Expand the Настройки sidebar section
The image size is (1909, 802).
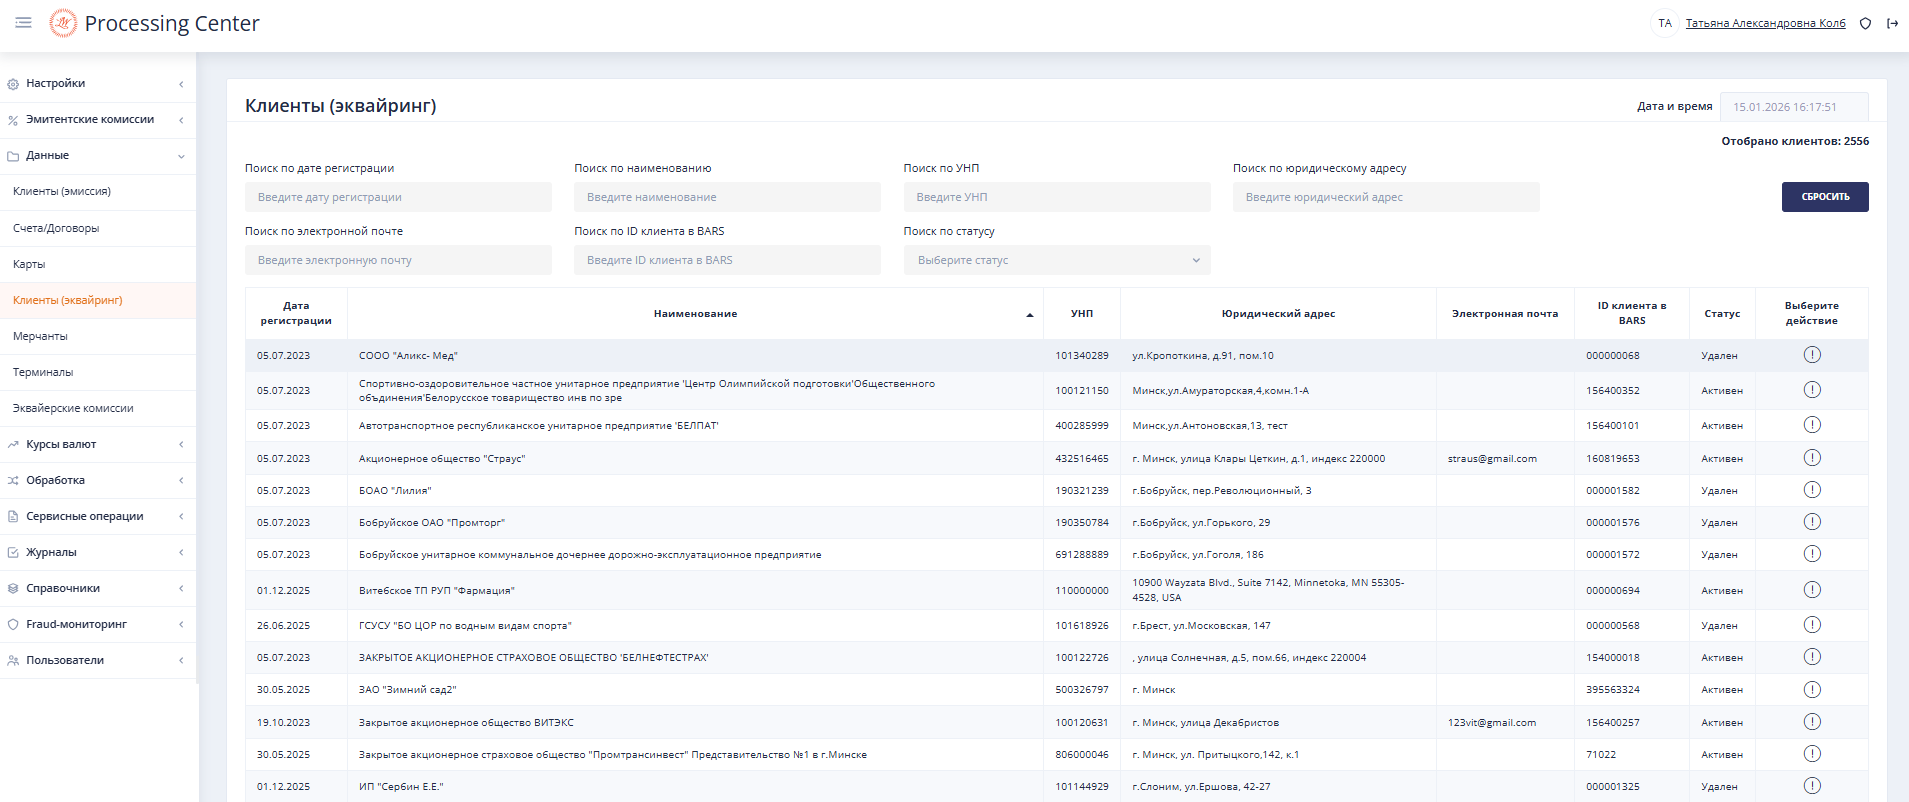pyautogui.click(x=97, y=84)
